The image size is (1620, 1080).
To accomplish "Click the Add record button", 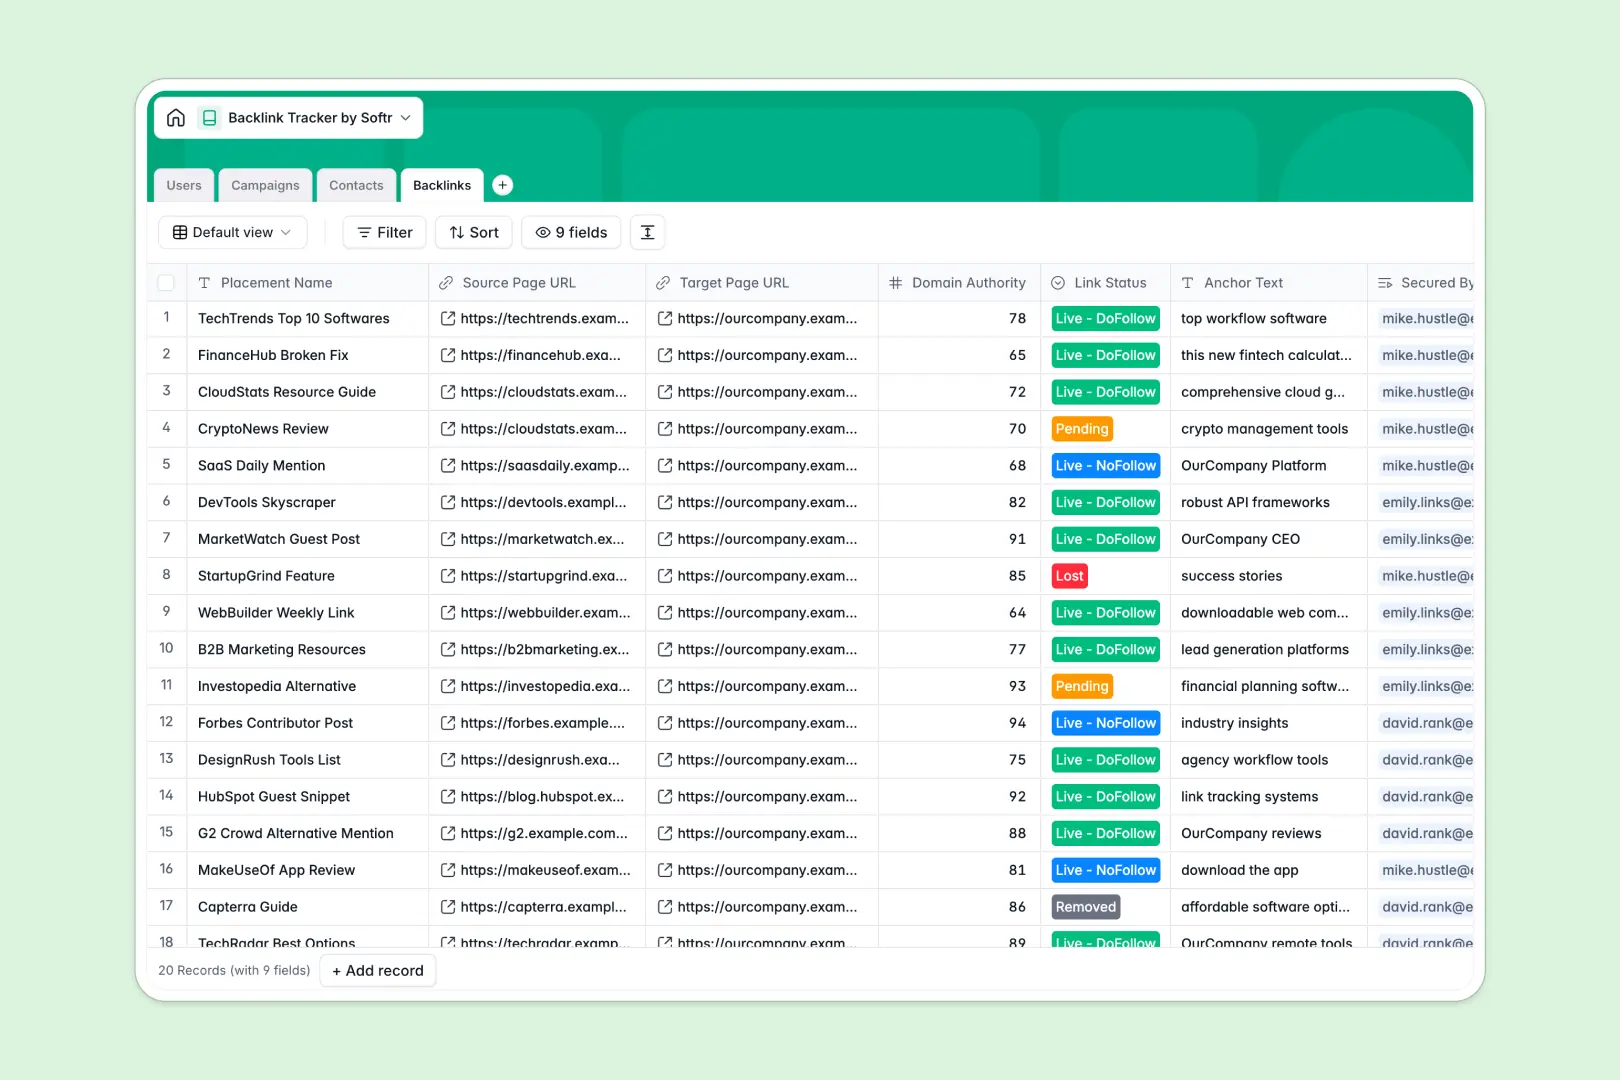I will tap(377, 970).
